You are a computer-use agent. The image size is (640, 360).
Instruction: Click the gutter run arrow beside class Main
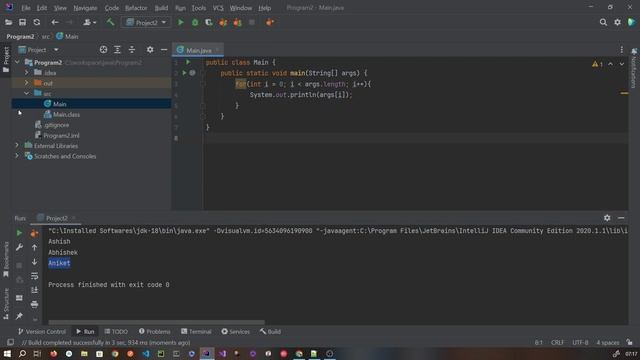coord(188,62)
